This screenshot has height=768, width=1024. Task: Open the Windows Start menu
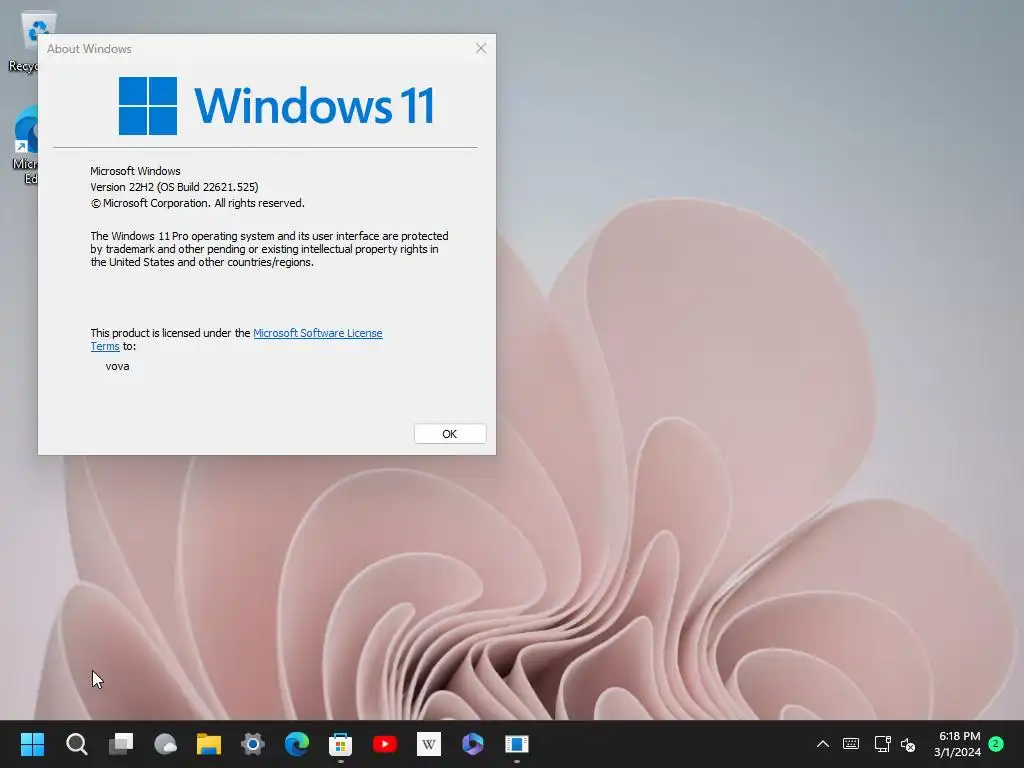point(32,743)
